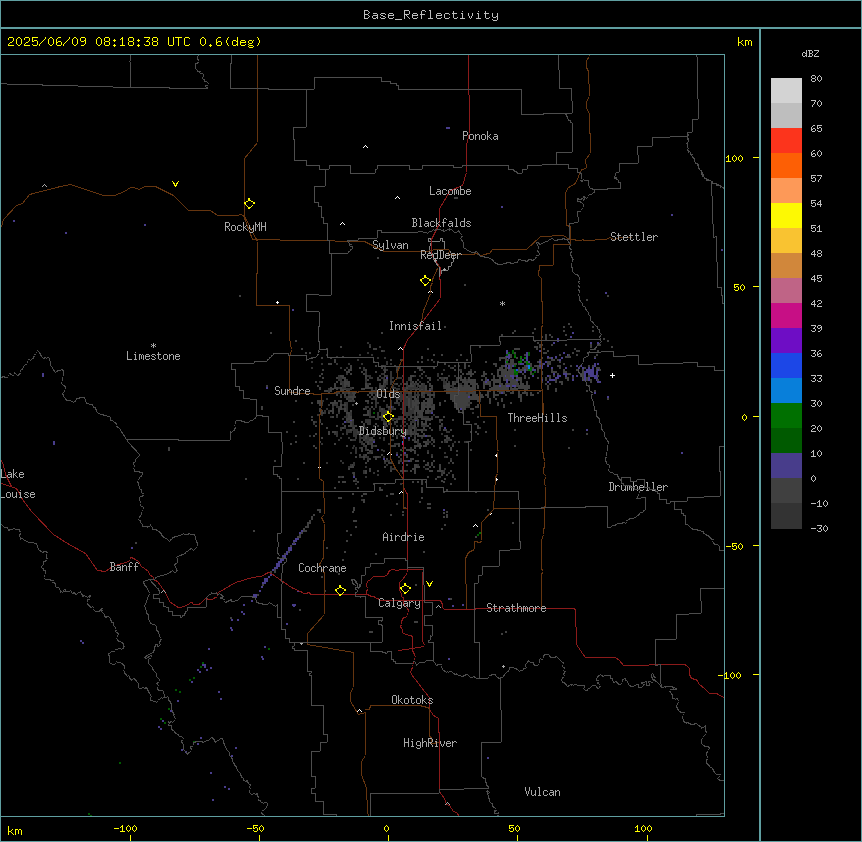Image resolution: width=862 pixels, height=842 pixels.
Task: Click the km unit label at top right
Action: click(745, 42)
